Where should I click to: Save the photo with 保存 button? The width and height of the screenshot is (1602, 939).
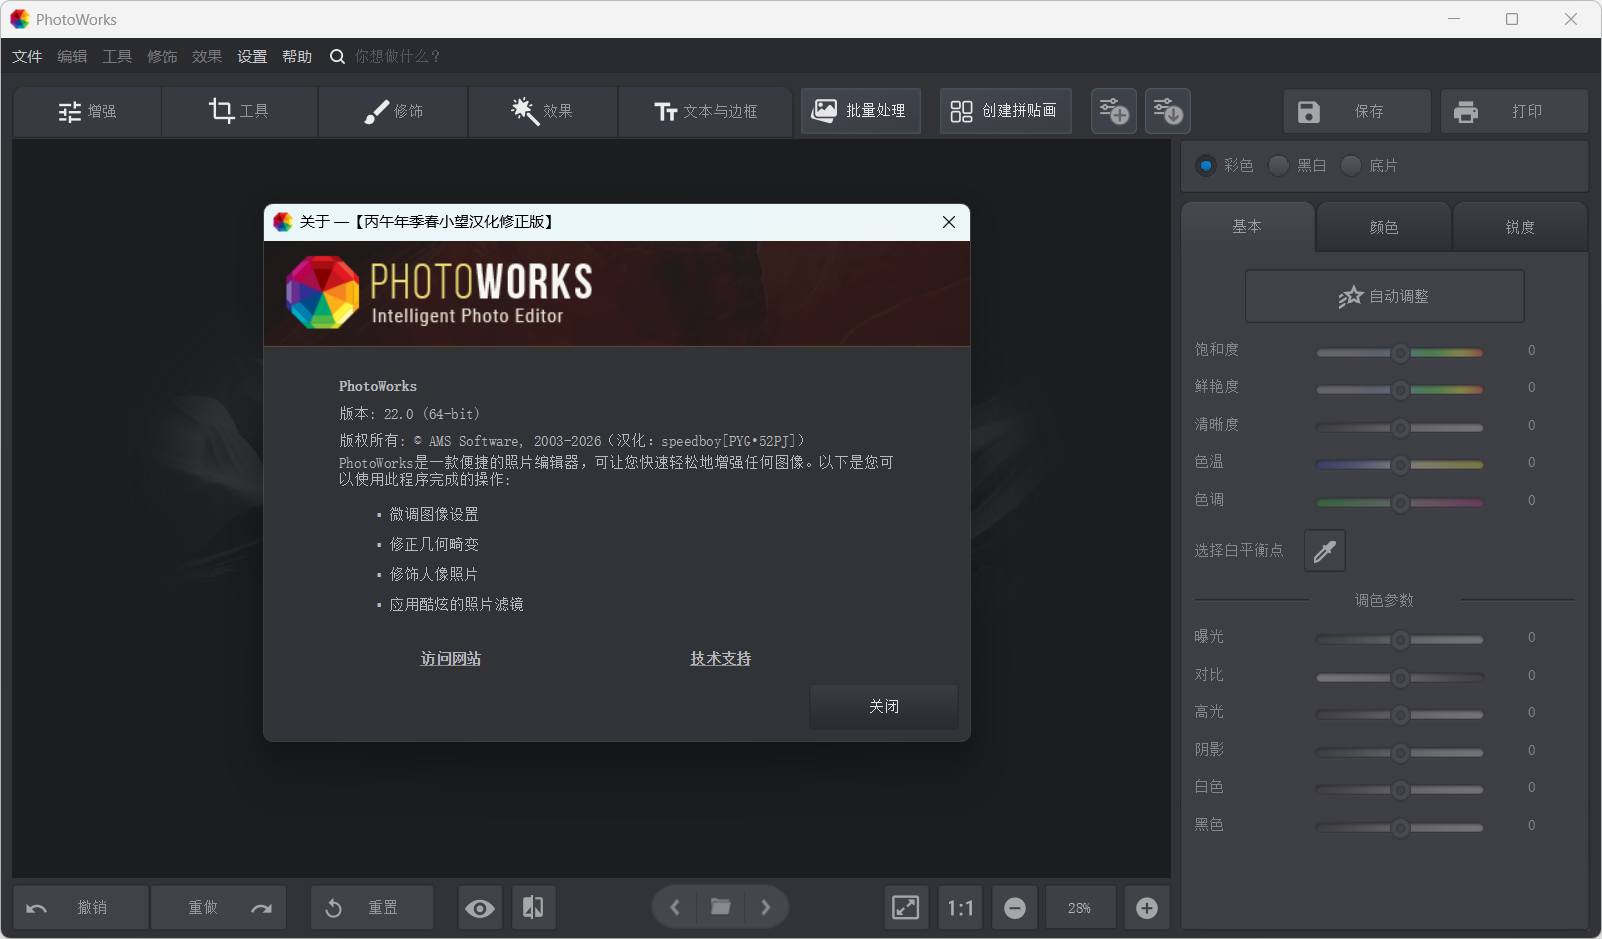(1357, 111)
